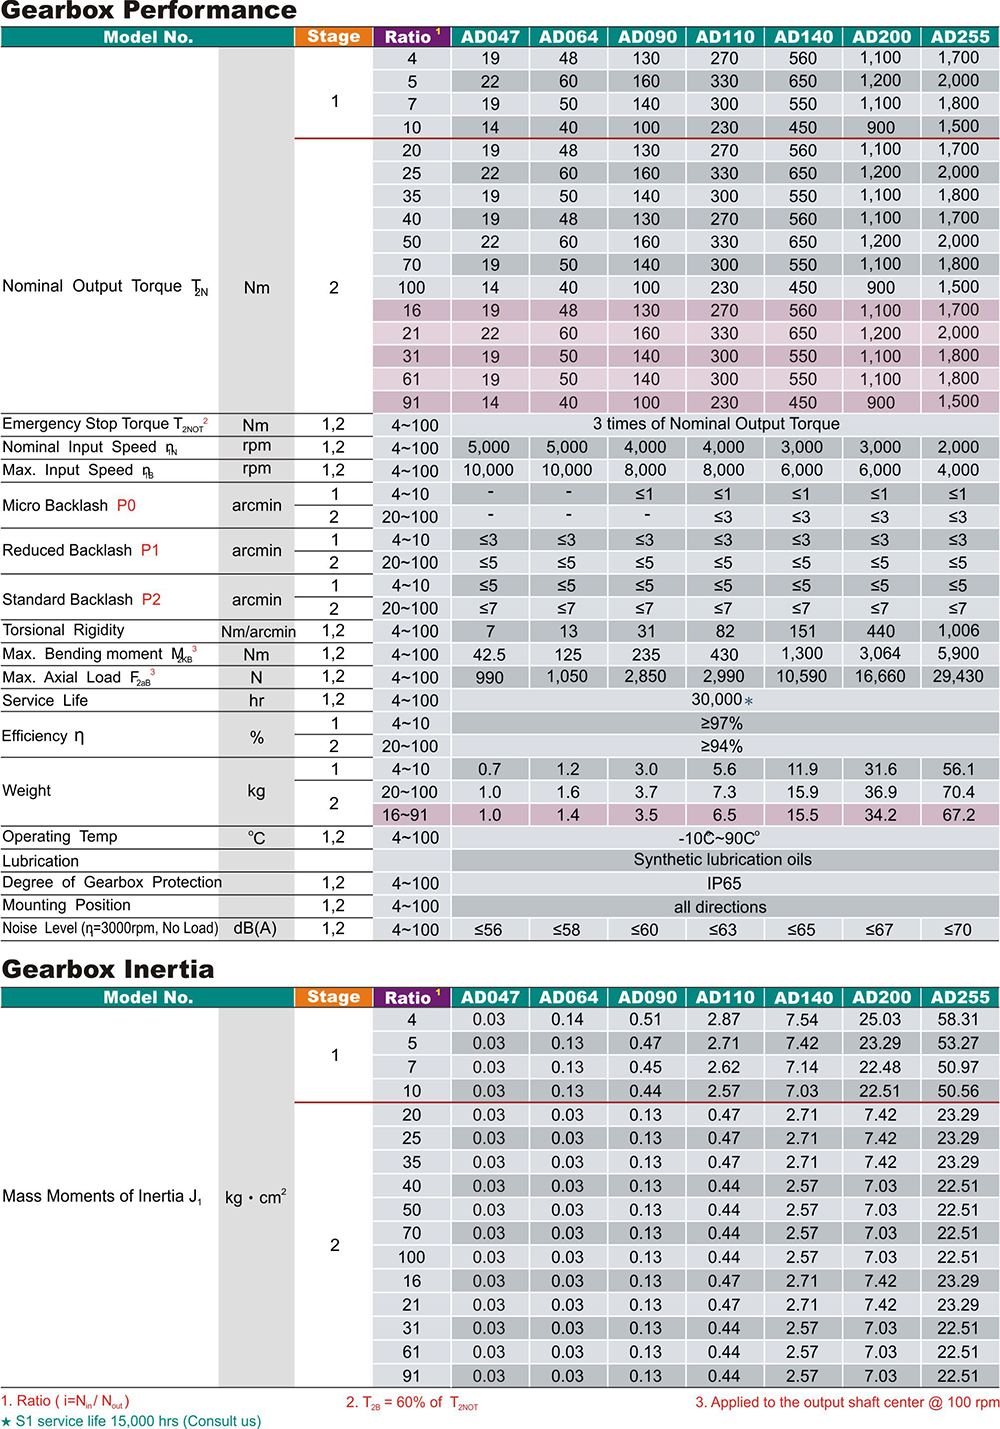Select the "3,064" bending moment value

(880, 654)
